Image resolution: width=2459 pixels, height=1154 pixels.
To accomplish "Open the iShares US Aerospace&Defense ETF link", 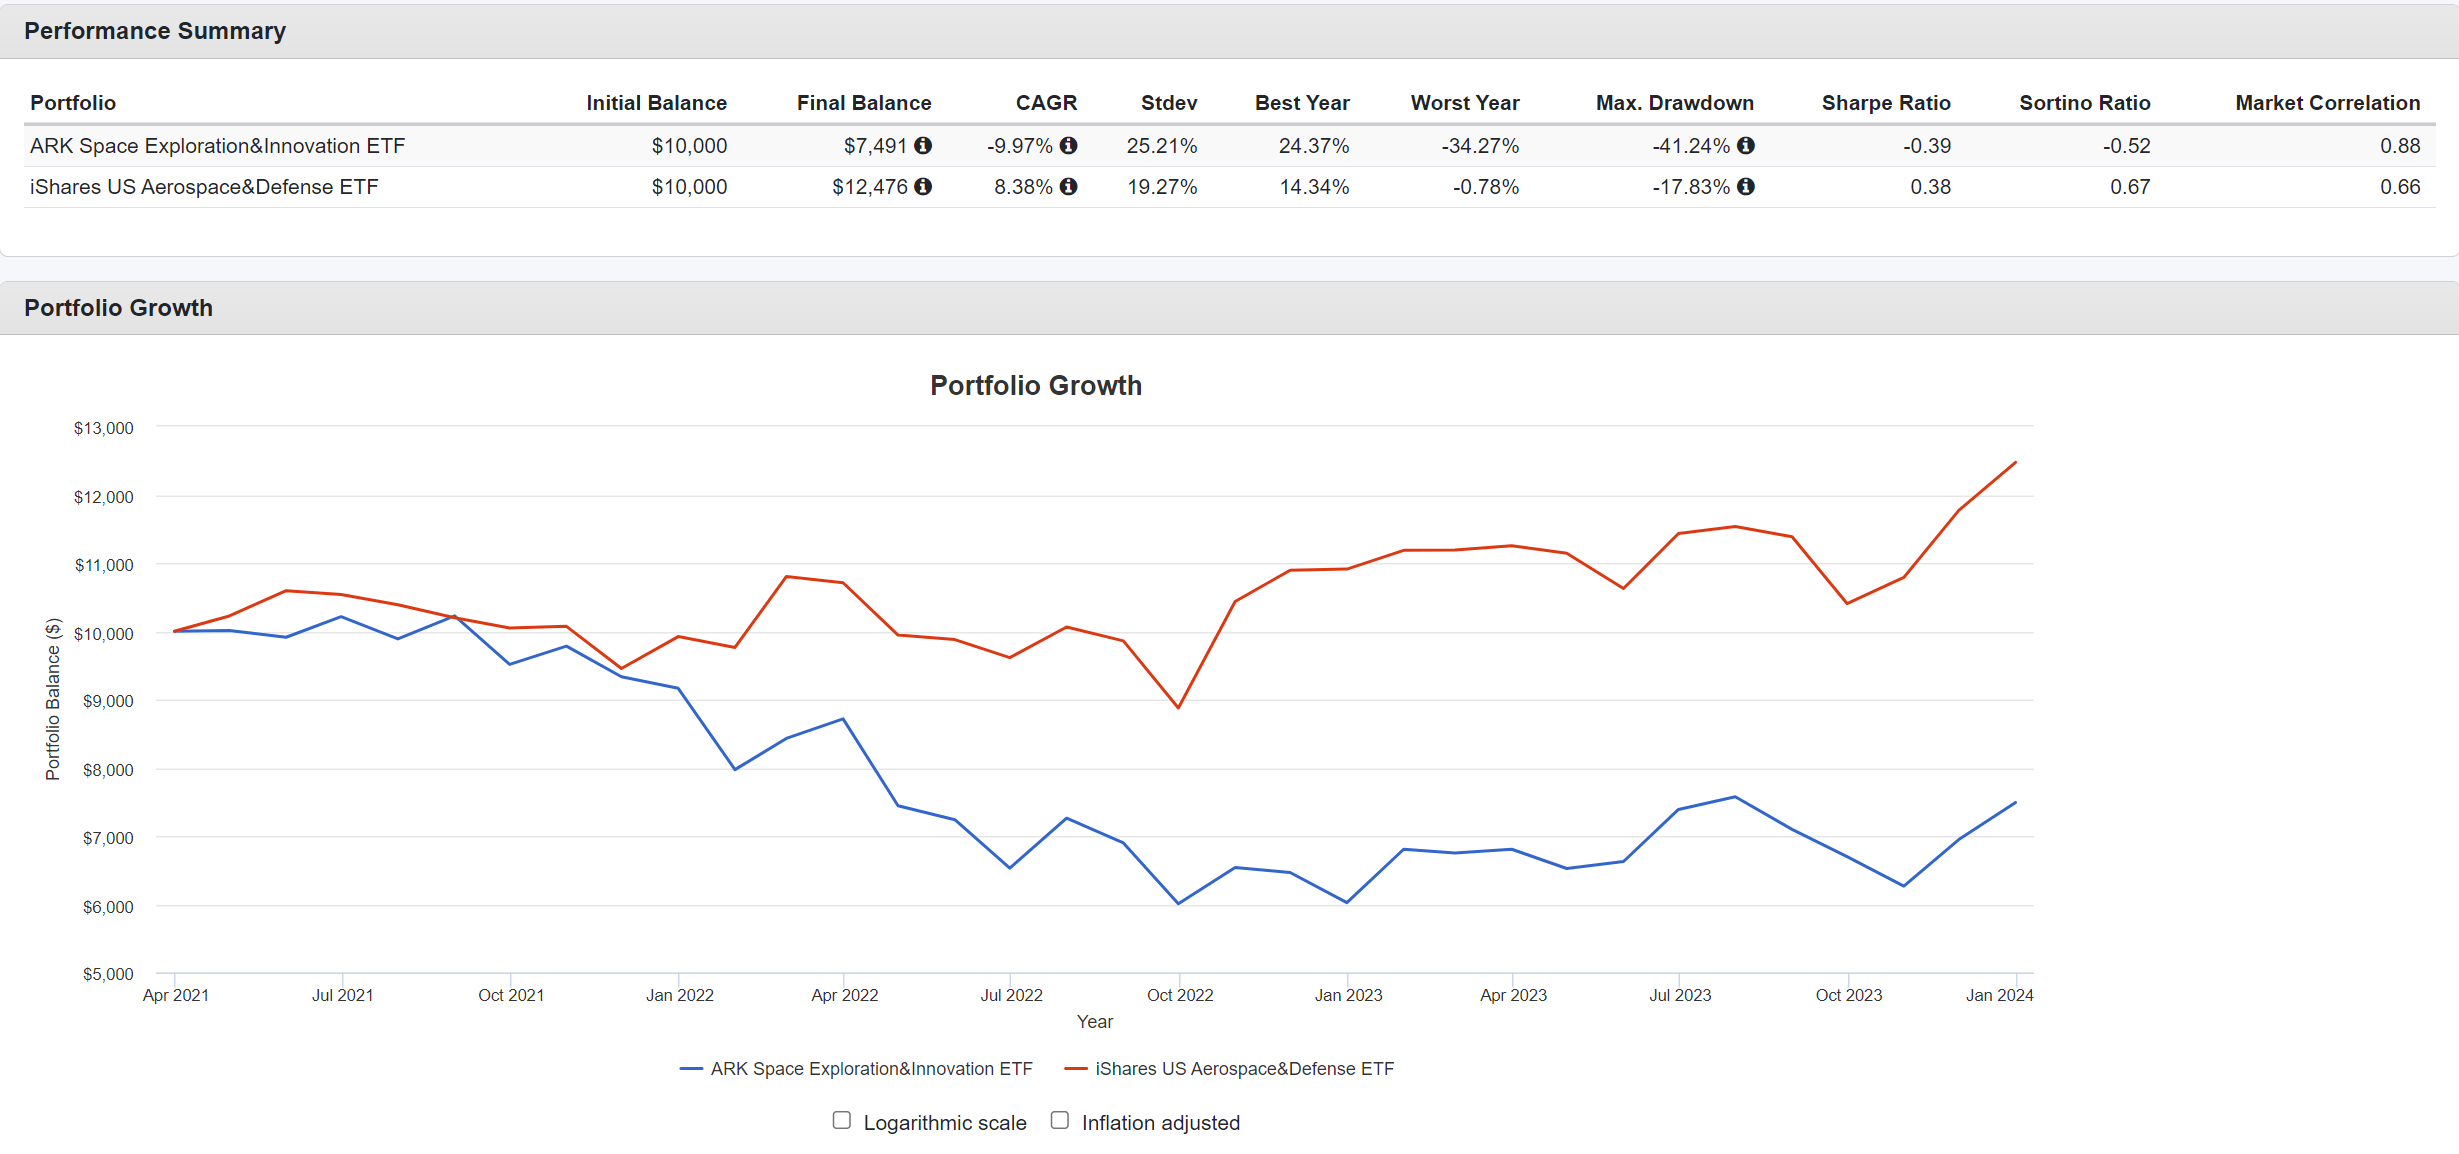I will pos(203,187).
